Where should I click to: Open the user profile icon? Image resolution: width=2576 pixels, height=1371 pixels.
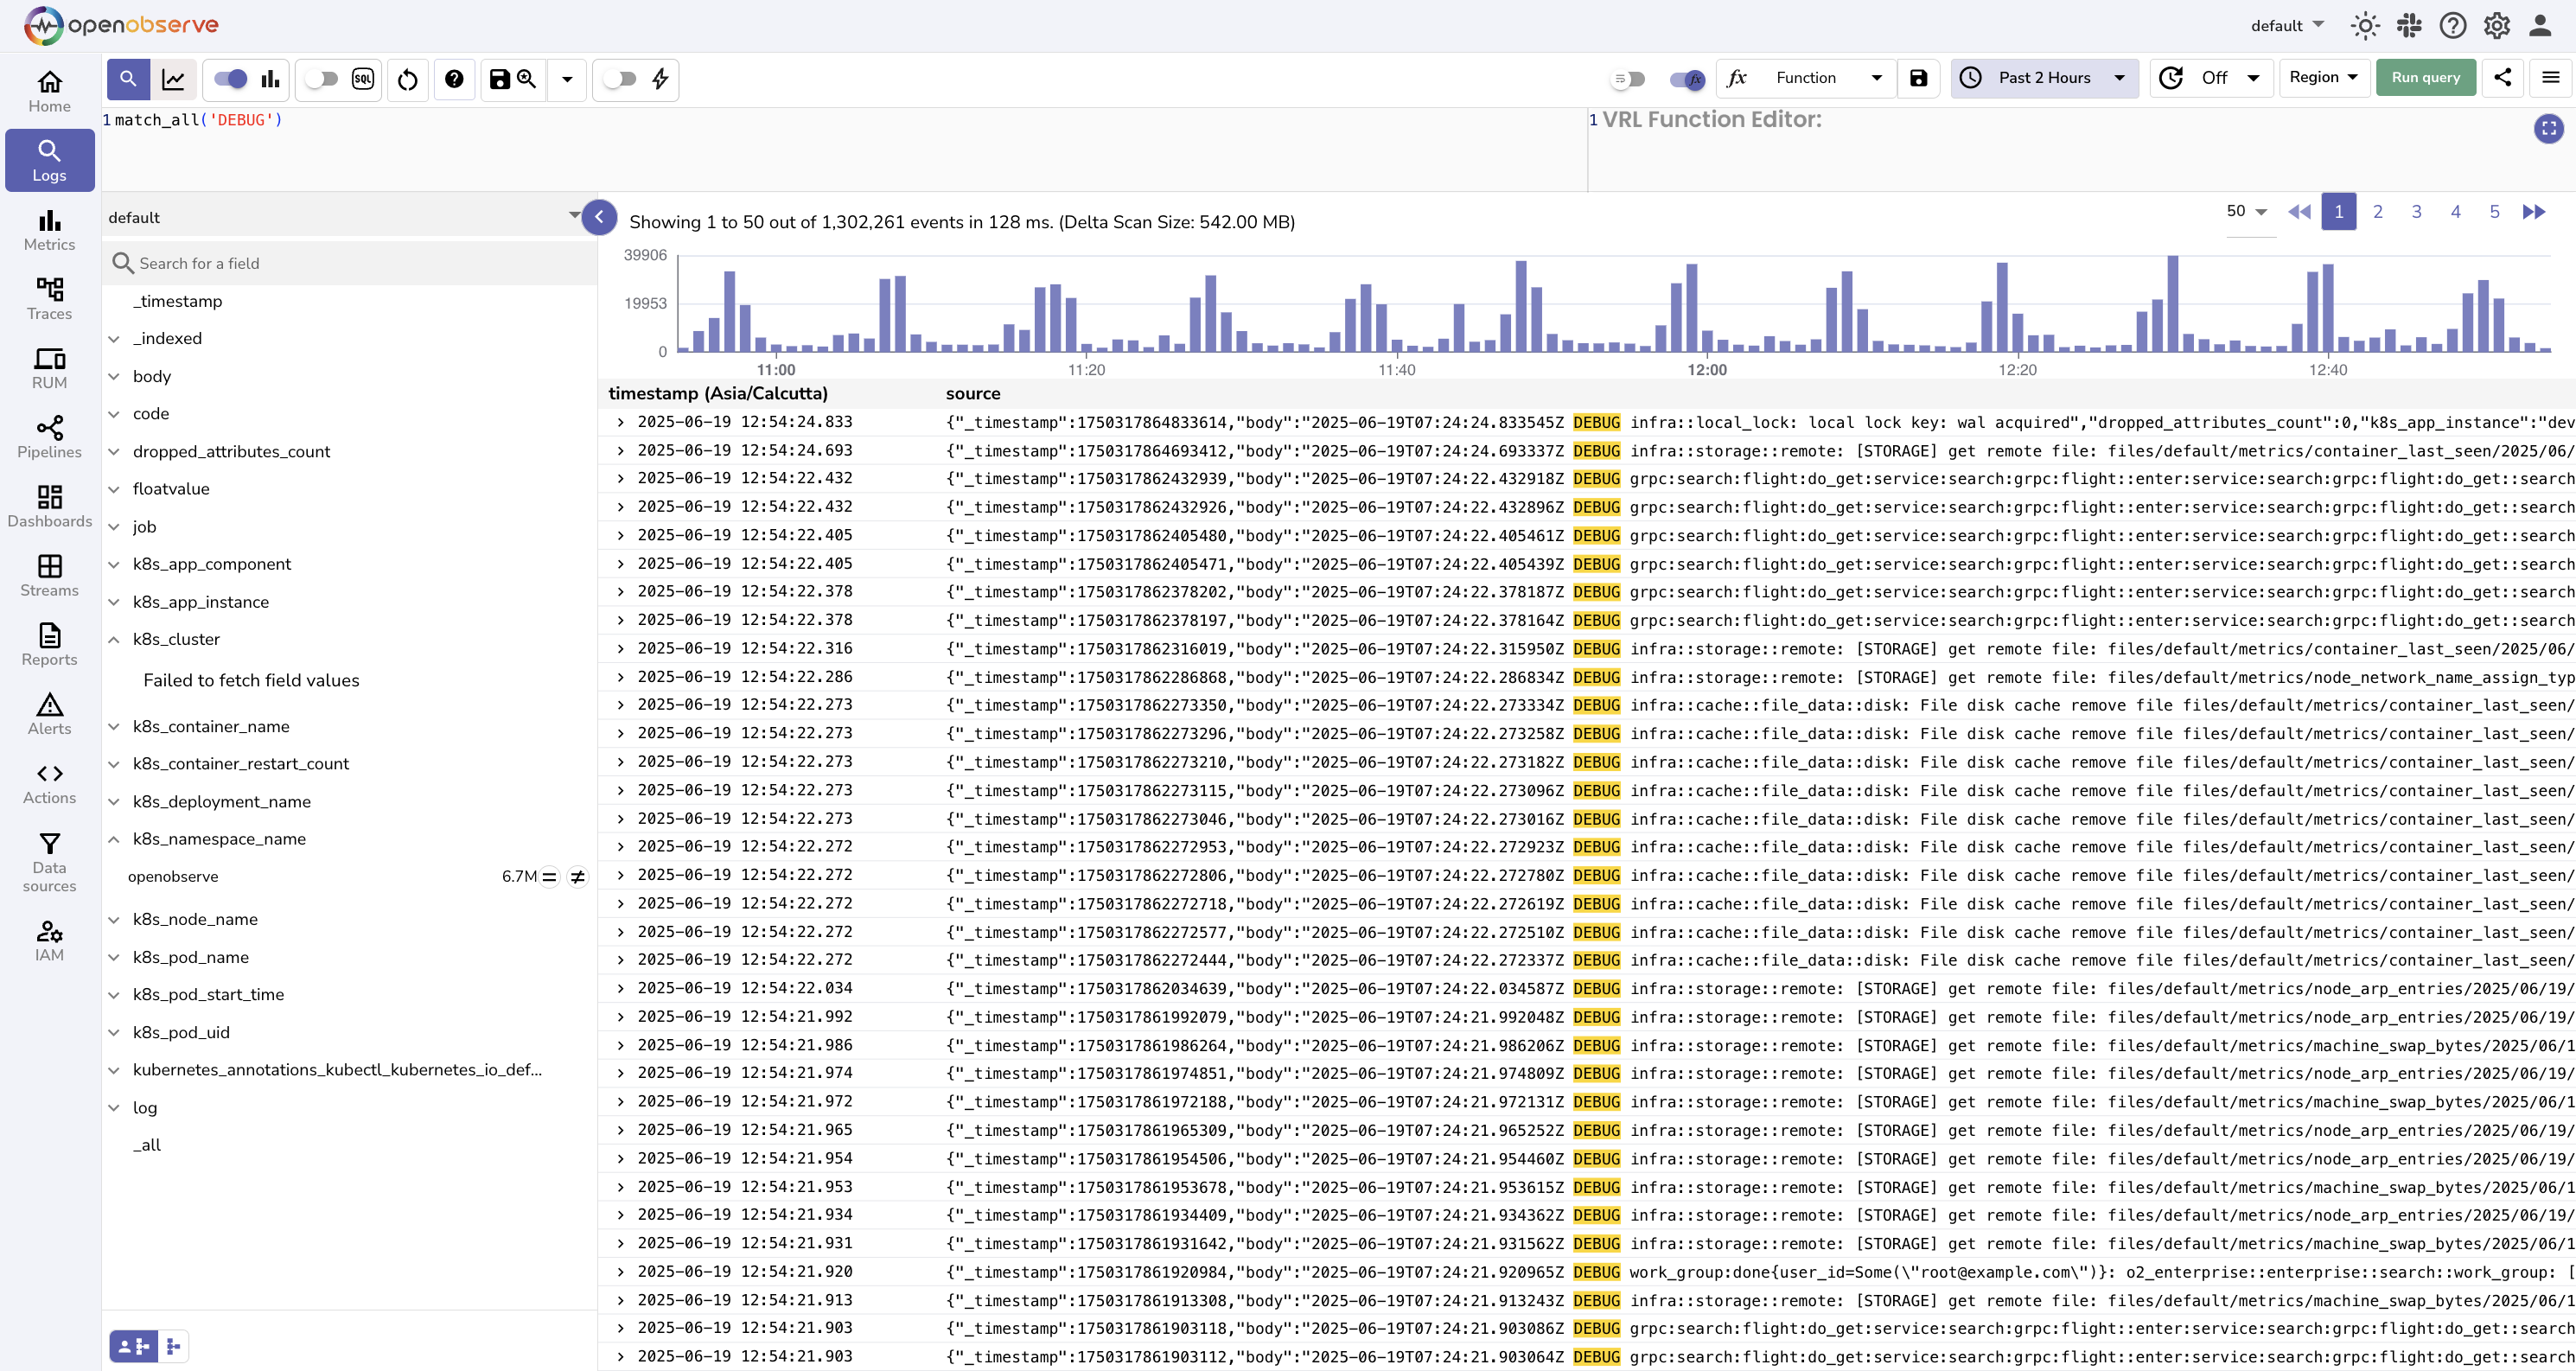[2540, 26]
